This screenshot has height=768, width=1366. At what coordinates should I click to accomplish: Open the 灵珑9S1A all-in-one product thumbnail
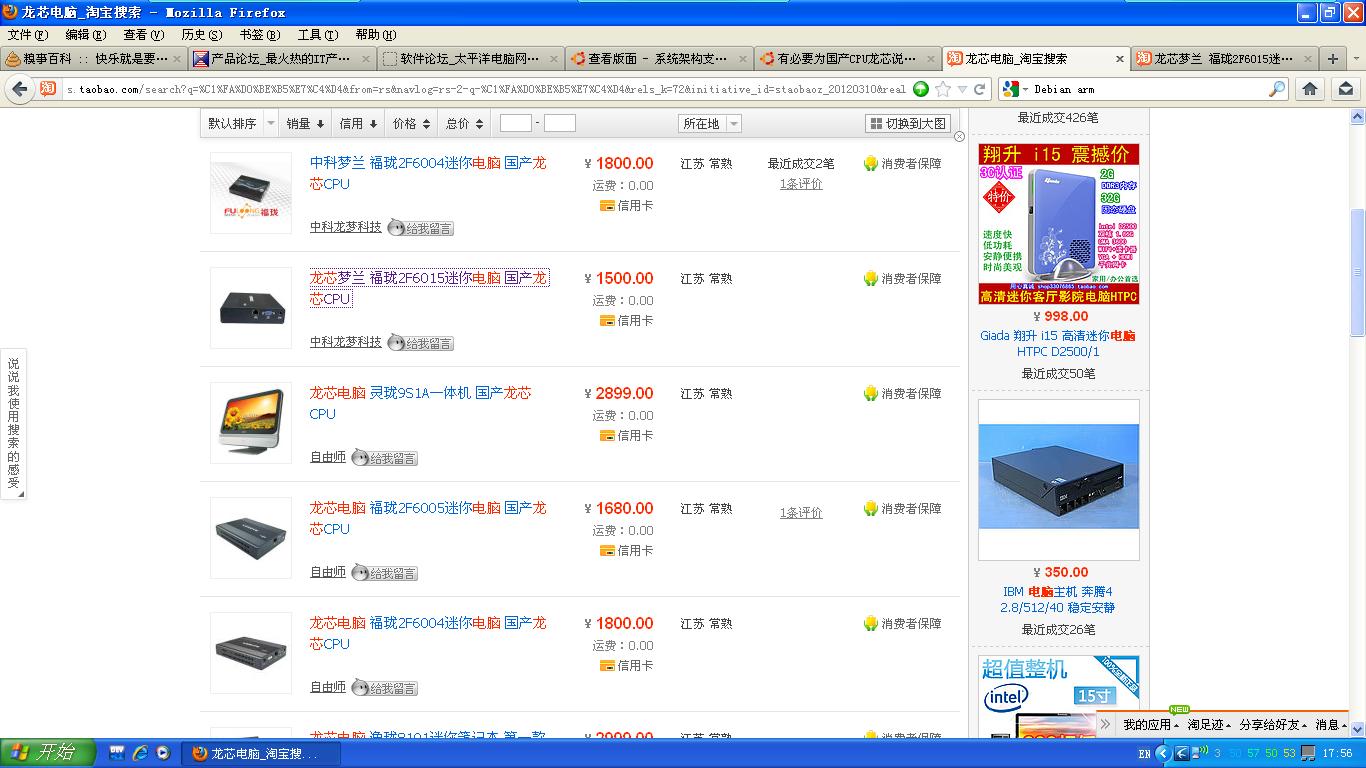coord(251,423)
